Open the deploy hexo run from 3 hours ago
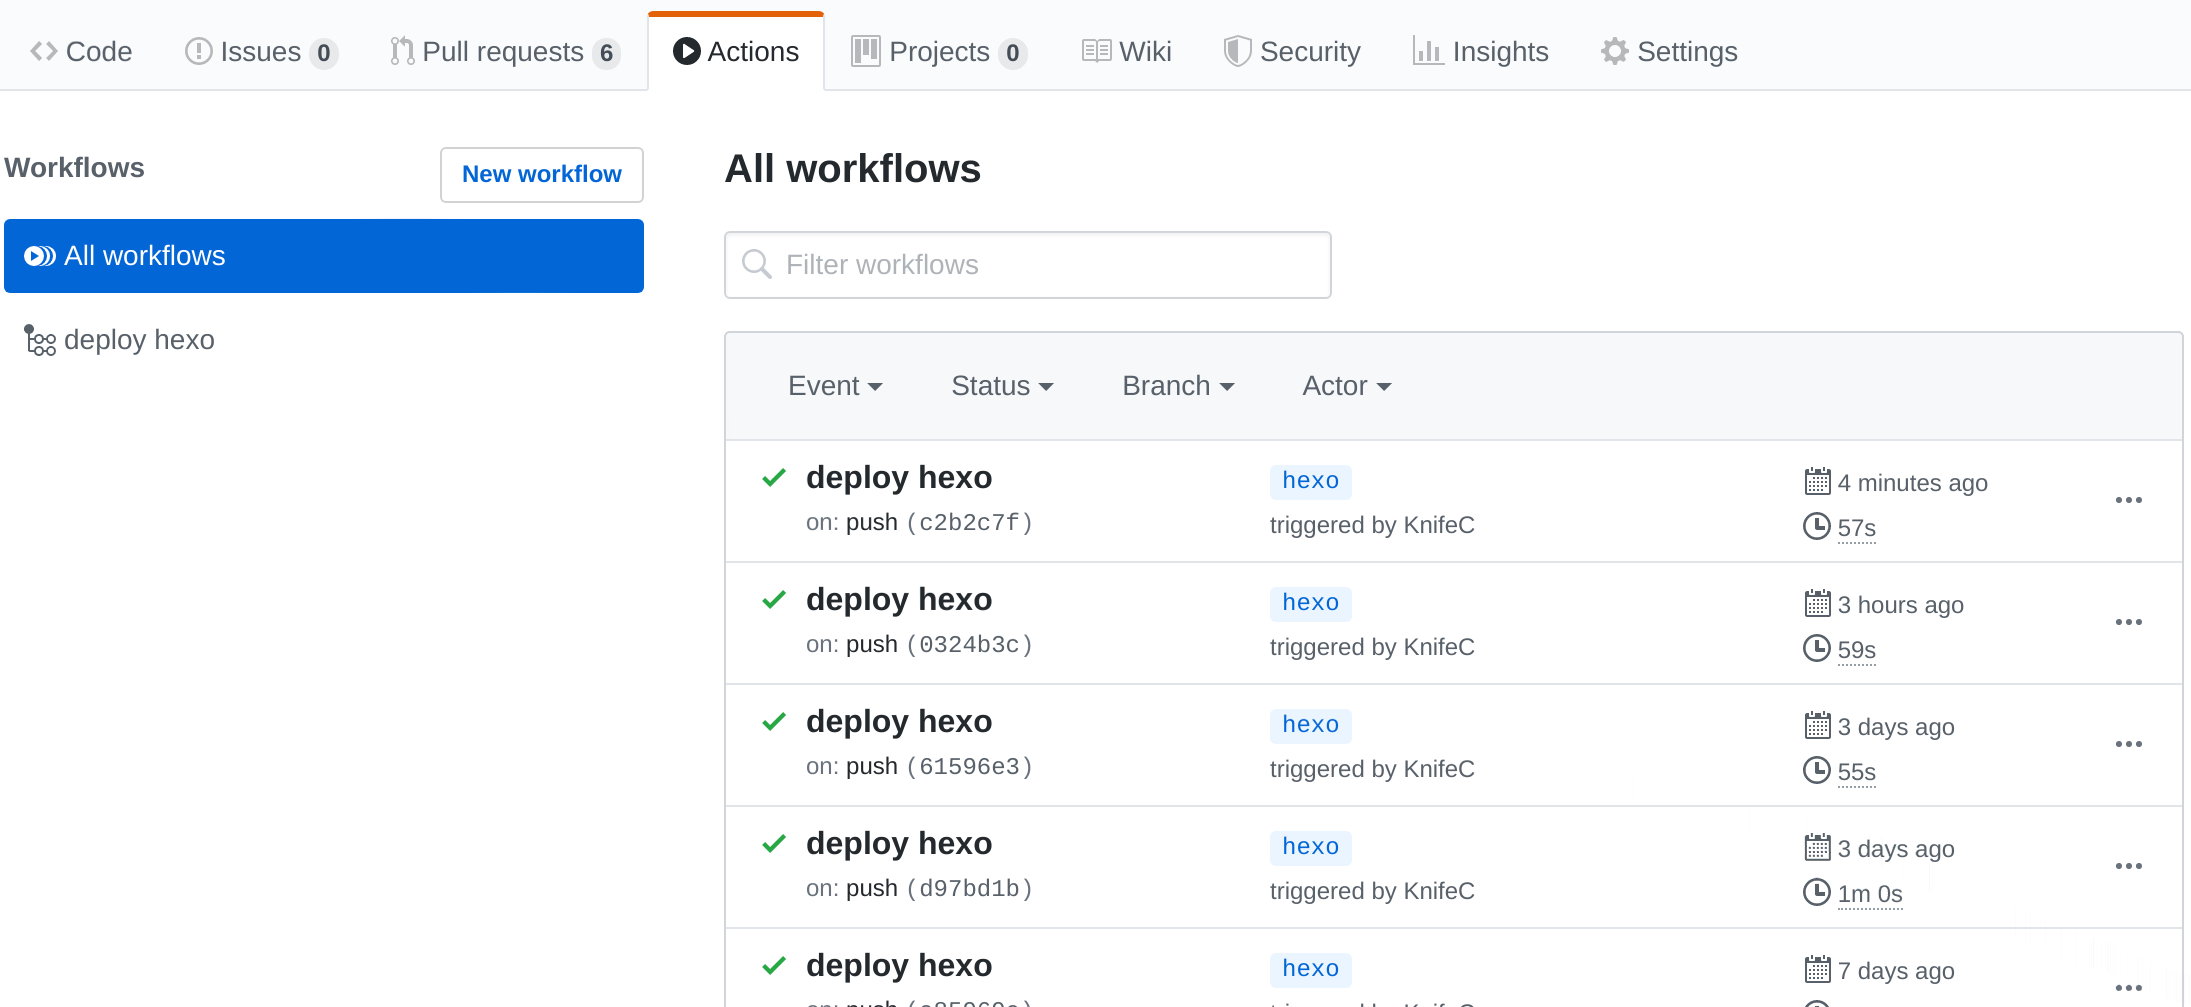 click(x=898, y=600)
